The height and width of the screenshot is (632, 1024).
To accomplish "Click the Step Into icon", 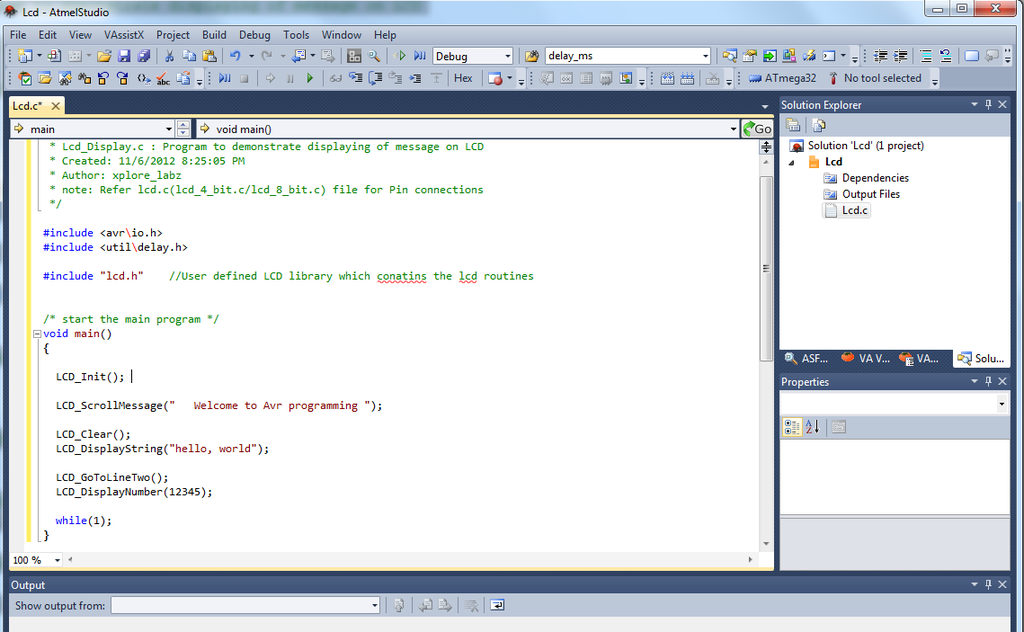I will point(356,78).
